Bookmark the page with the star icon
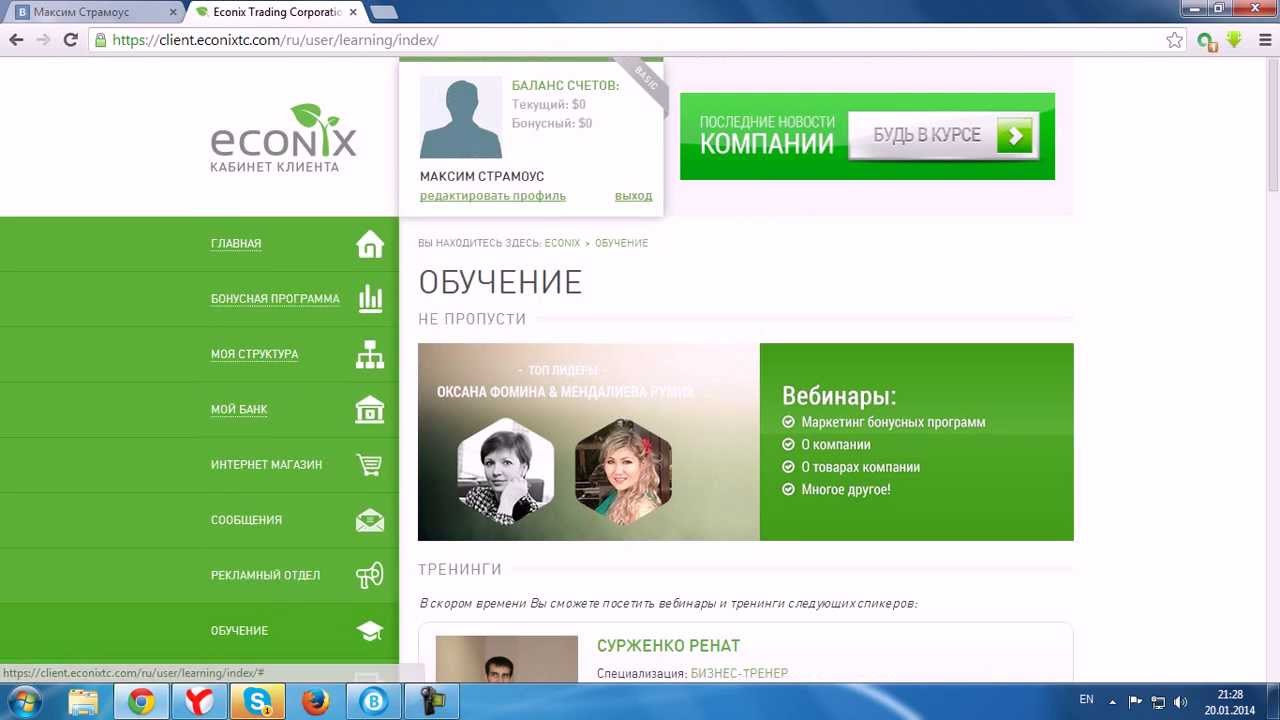Viewport: 1280px width, 720px height. coord(1174,40)
